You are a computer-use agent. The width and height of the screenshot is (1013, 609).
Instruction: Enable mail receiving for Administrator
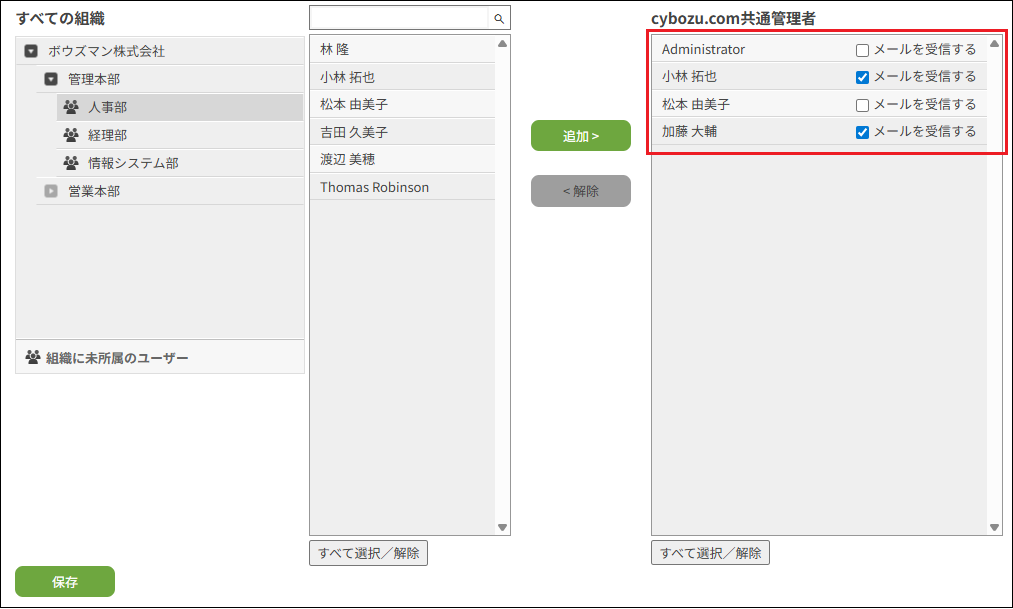pyautogui.click(x=862, y=50)
